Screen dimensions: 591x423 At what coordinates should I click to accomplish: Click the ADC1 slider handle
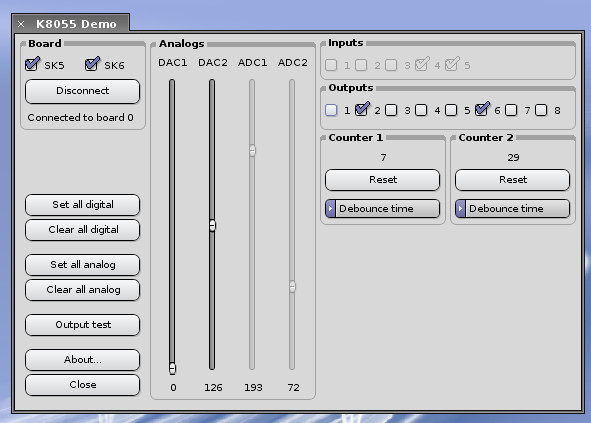tap(252, 150)
